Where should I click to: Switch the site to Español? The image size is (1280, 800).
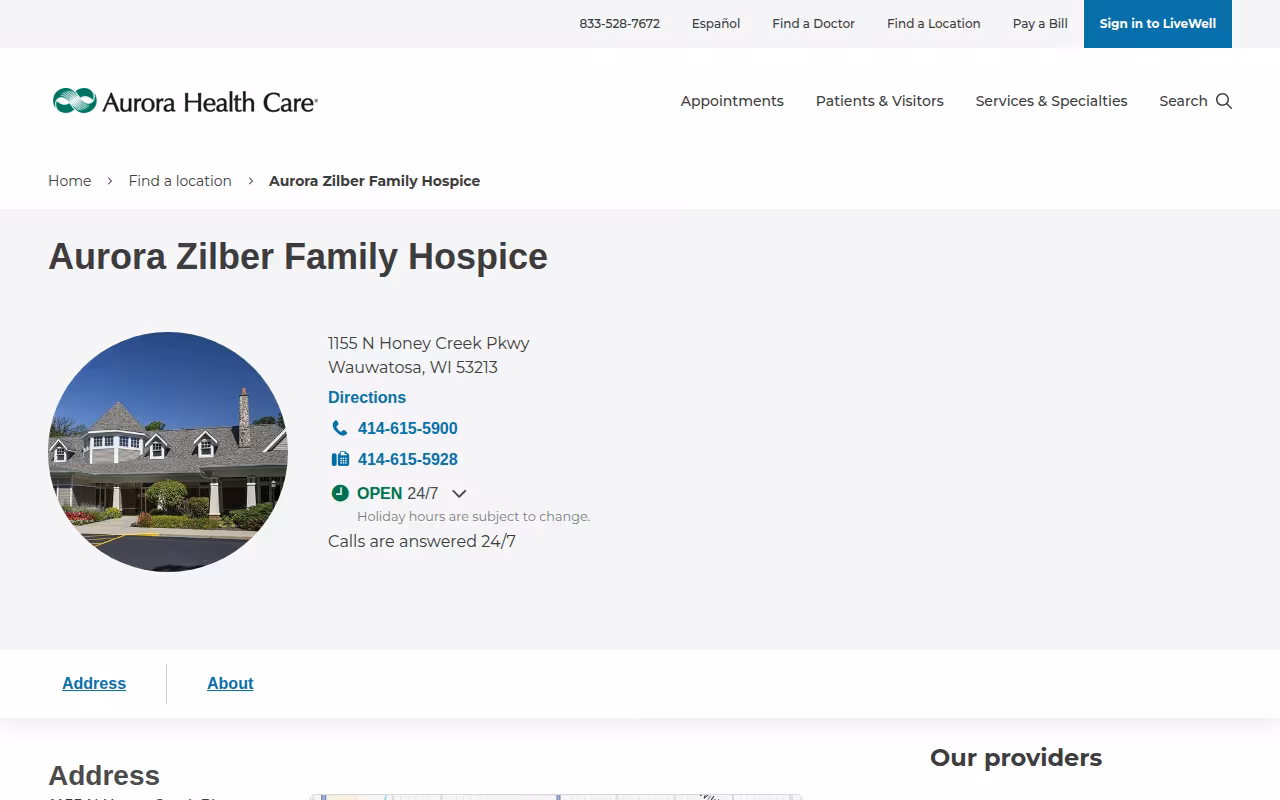[x=716, y=23]
